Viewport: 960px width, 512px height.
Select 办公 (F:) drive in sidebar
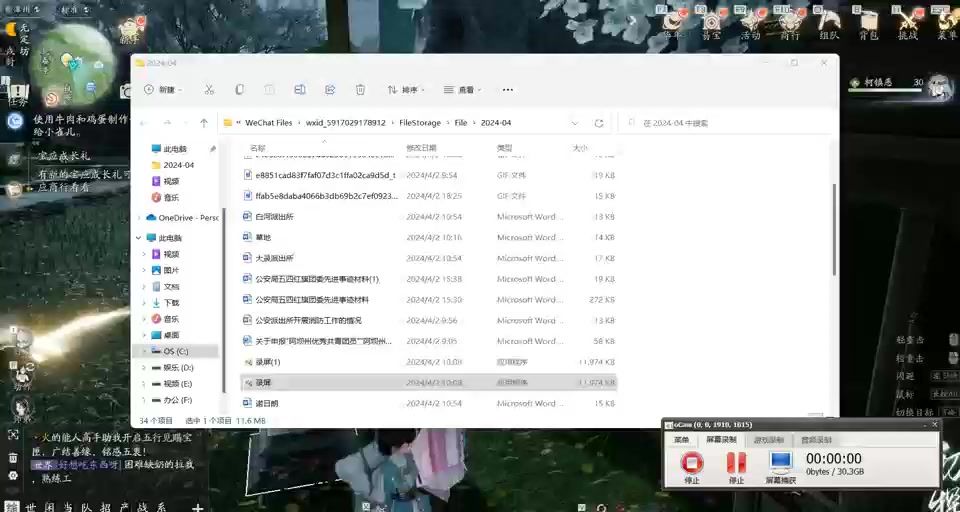tap(173, 400)
